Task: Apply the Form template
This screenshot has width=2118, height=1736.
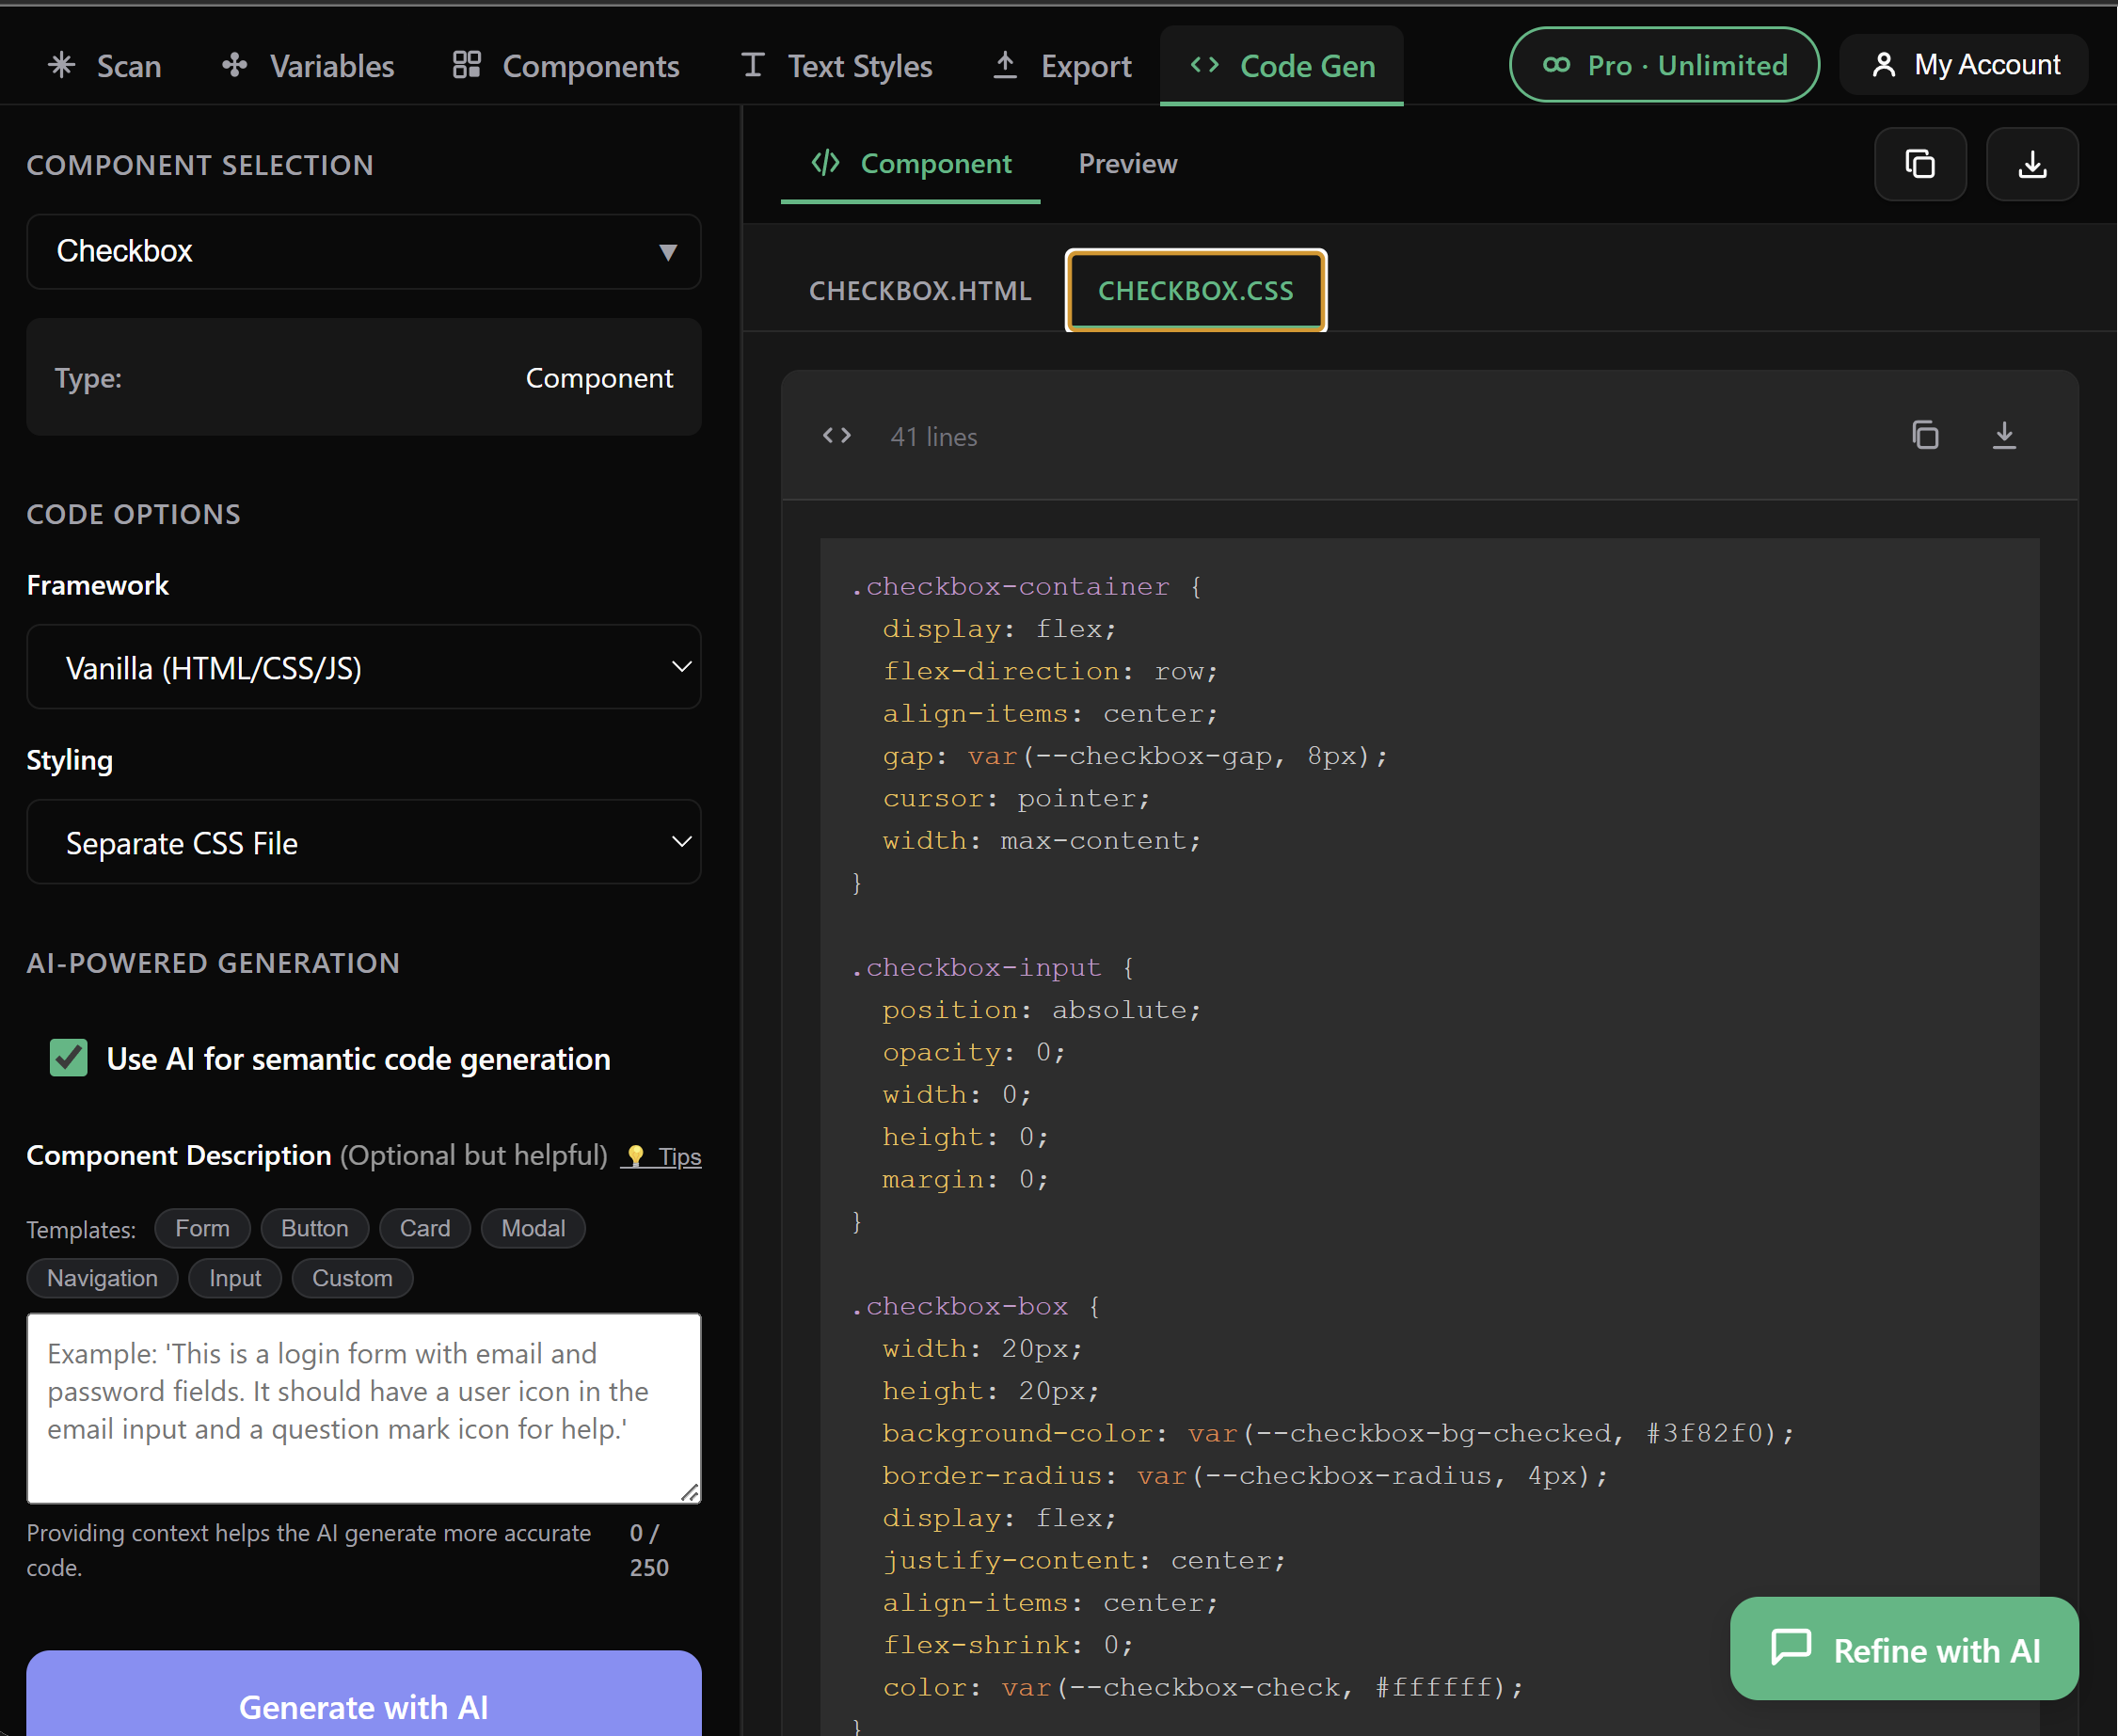Action: coord(202,1228)
